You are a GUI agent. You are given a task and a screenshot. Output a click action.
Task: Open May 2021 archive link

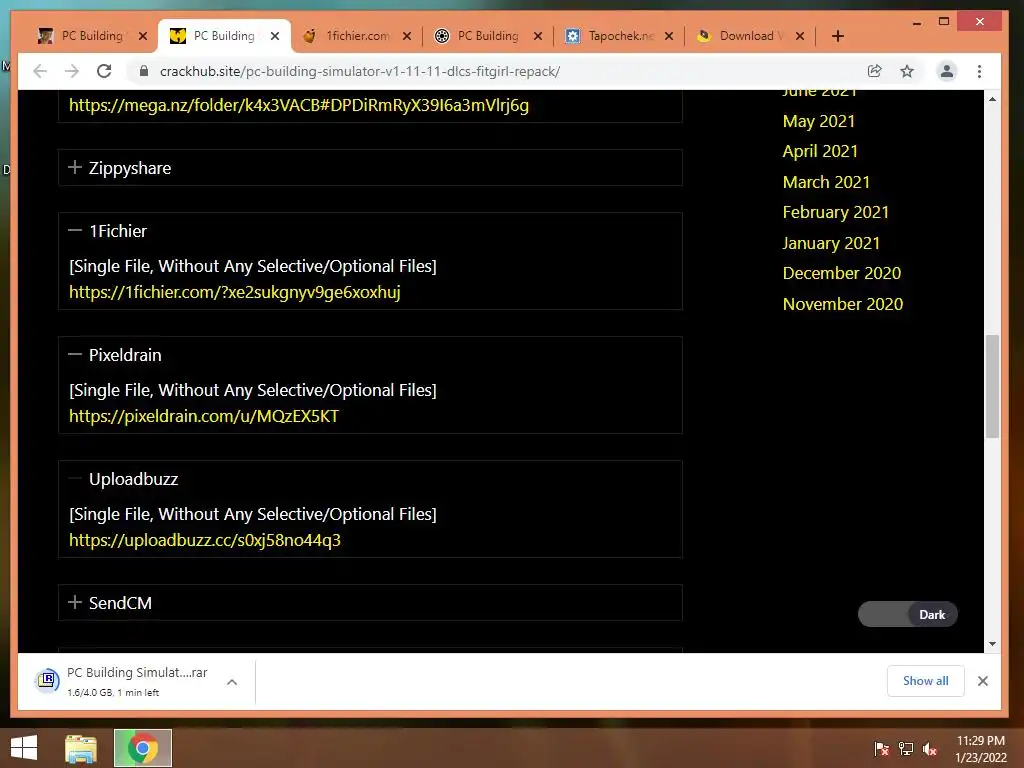tap(818, 121)
